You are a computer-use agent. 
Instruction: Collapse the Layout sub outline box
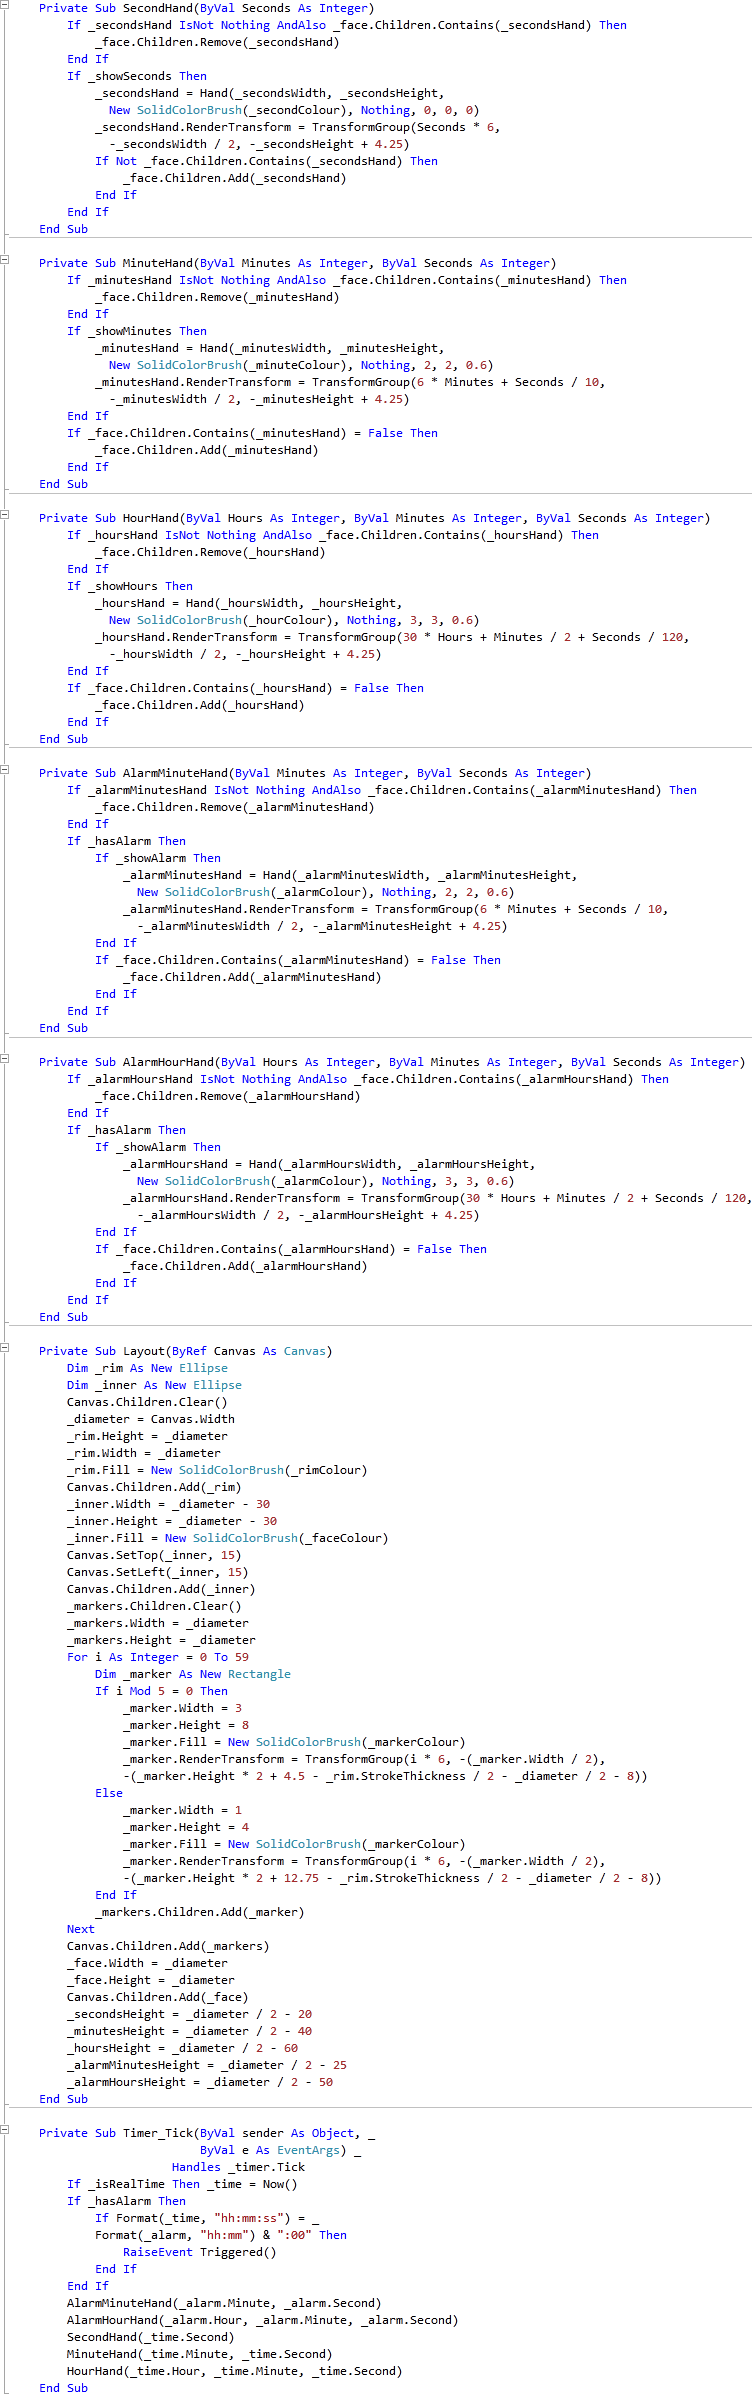4,1347
